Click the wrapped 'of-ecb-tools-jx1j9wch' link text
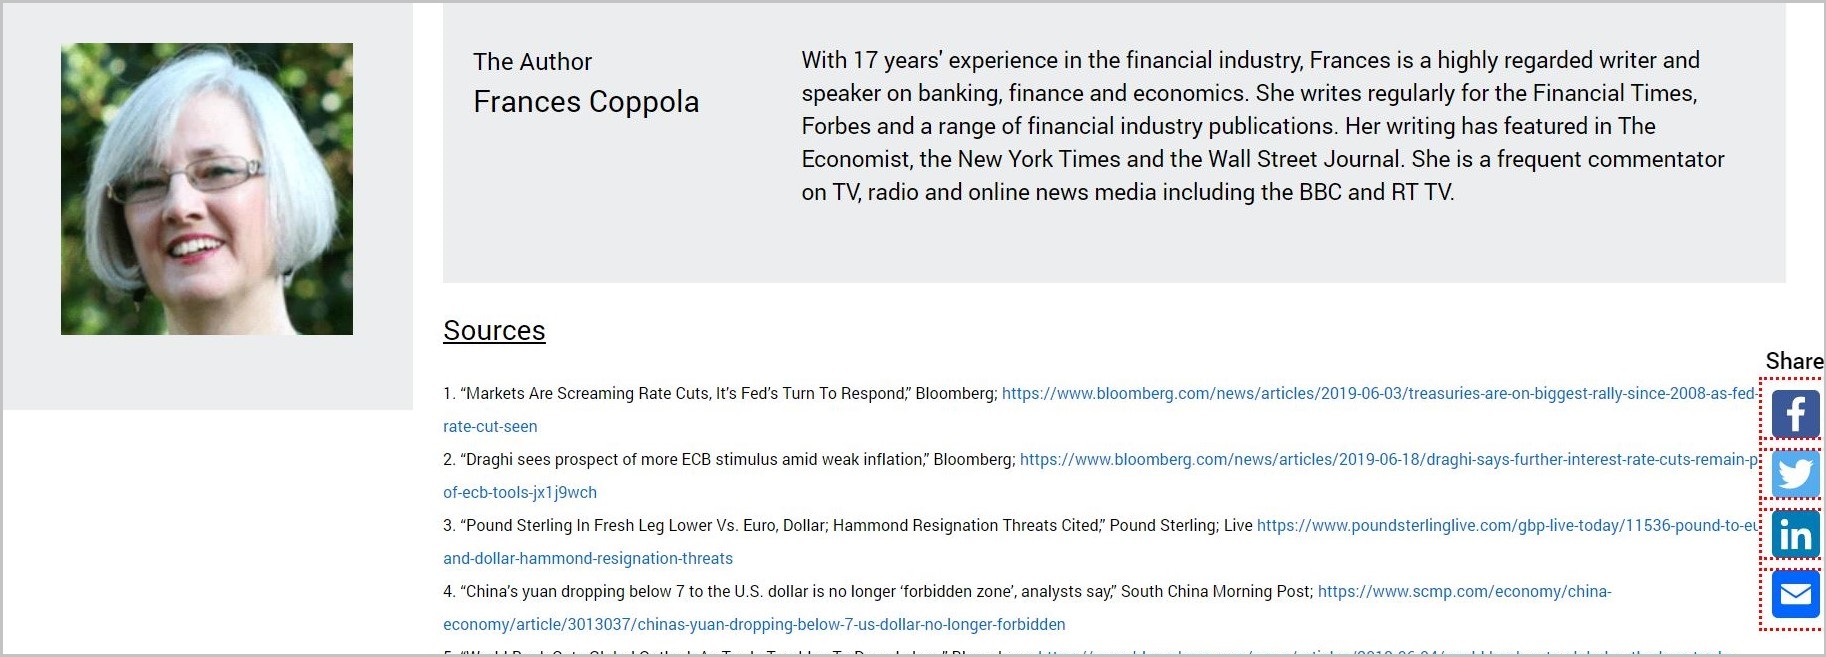 pyautogui.click(x=520, y=493)
